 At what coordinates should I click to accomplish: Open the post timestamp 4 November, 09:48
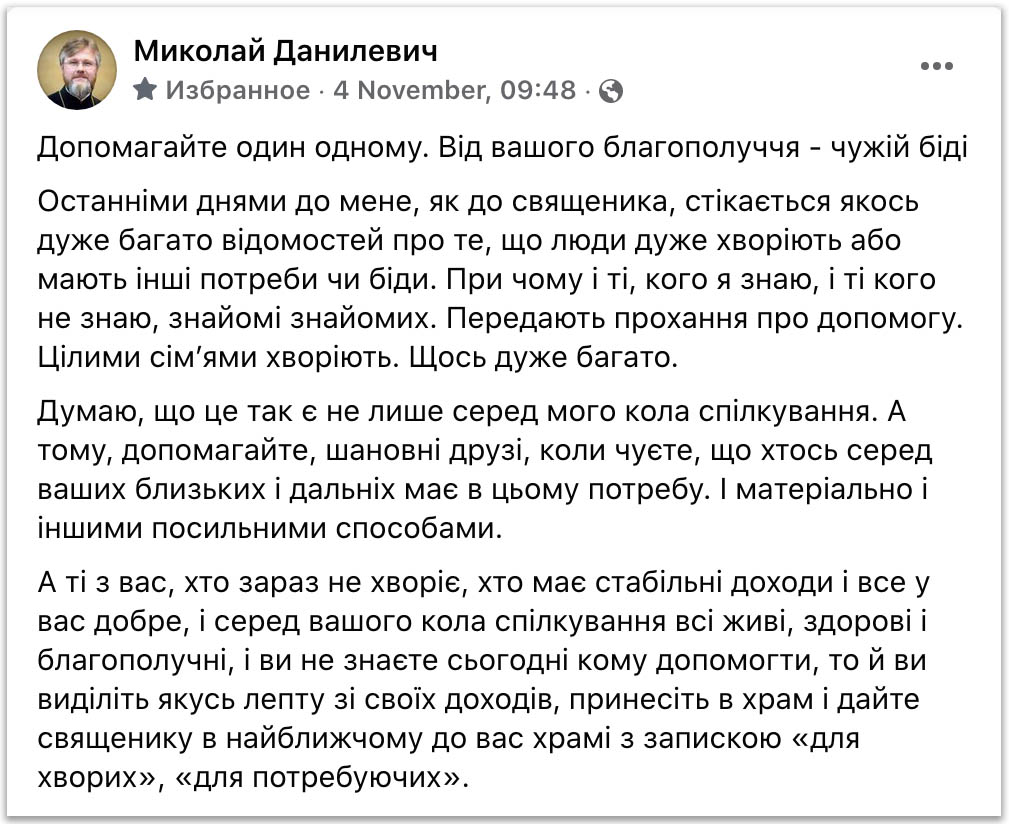(x=454, y=90)
